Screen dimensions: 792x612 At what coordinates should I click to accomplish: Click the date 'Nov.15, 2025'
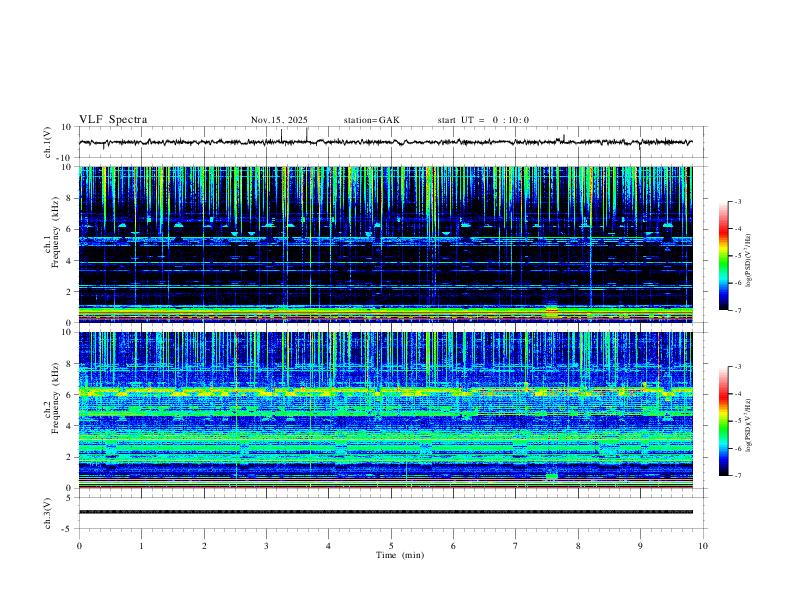point(279,120)
